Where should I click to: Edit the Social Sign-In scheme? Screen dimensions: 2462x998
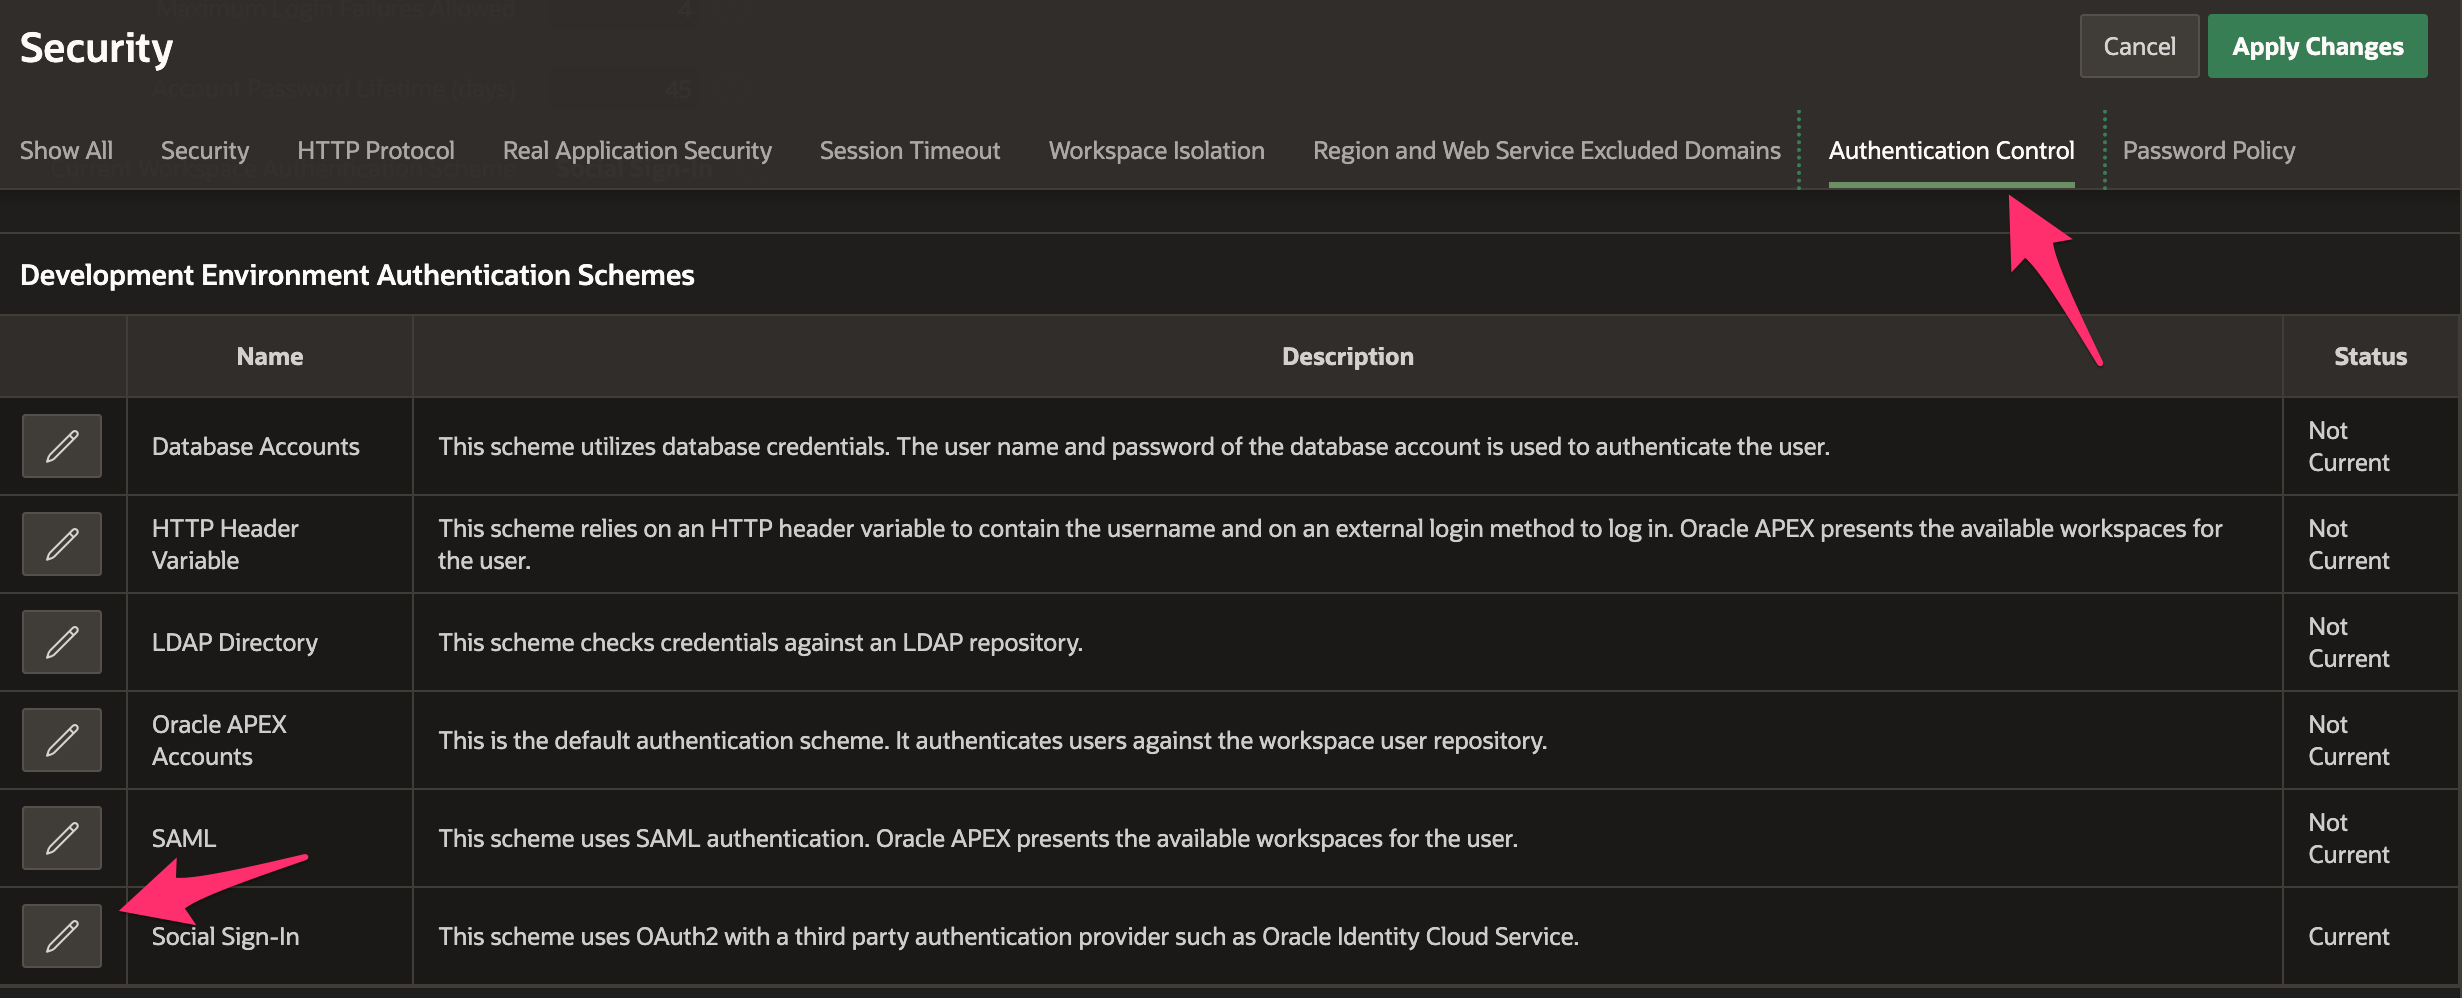pos(62,936)
